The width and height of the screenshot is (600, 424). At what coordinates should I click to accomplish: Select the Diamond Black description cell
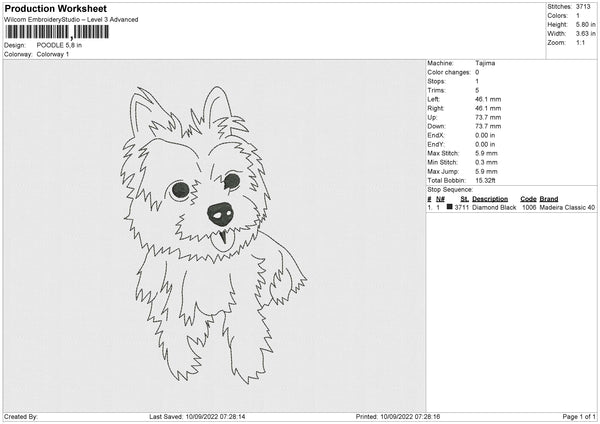[494, 207]
